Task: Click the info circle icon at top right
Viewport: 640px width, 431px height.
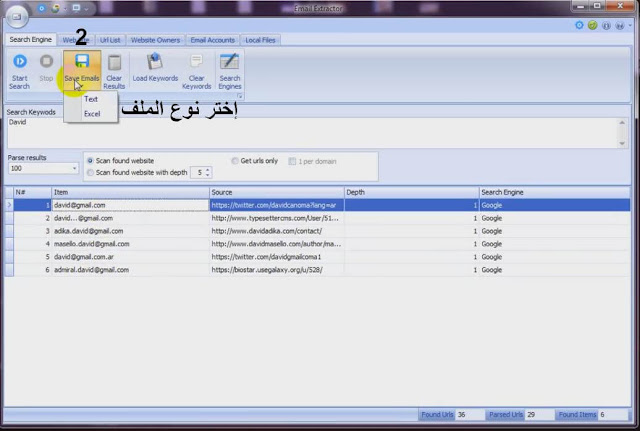Action: click(606, 26)
